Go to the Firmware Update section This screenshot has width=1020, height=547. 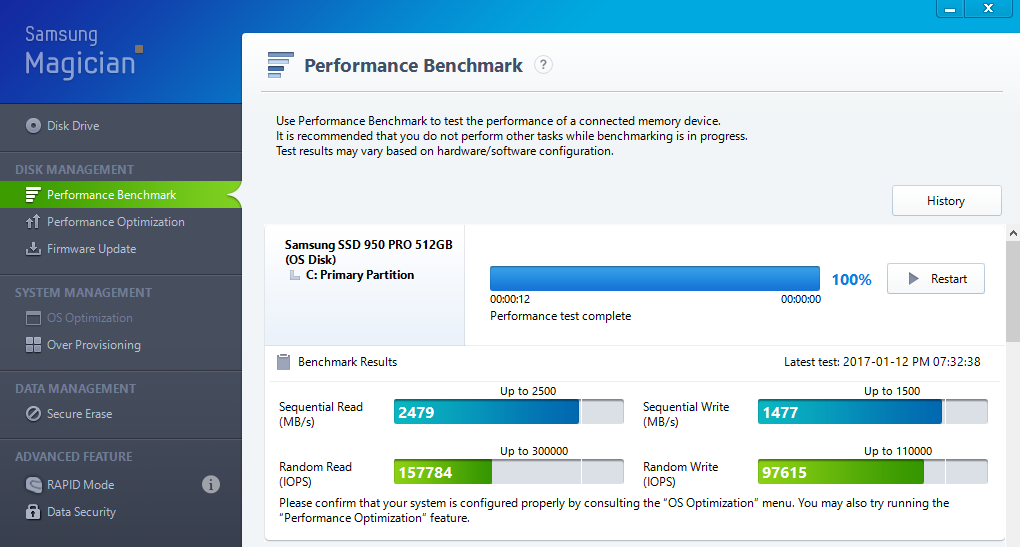(x=91, y=249)
